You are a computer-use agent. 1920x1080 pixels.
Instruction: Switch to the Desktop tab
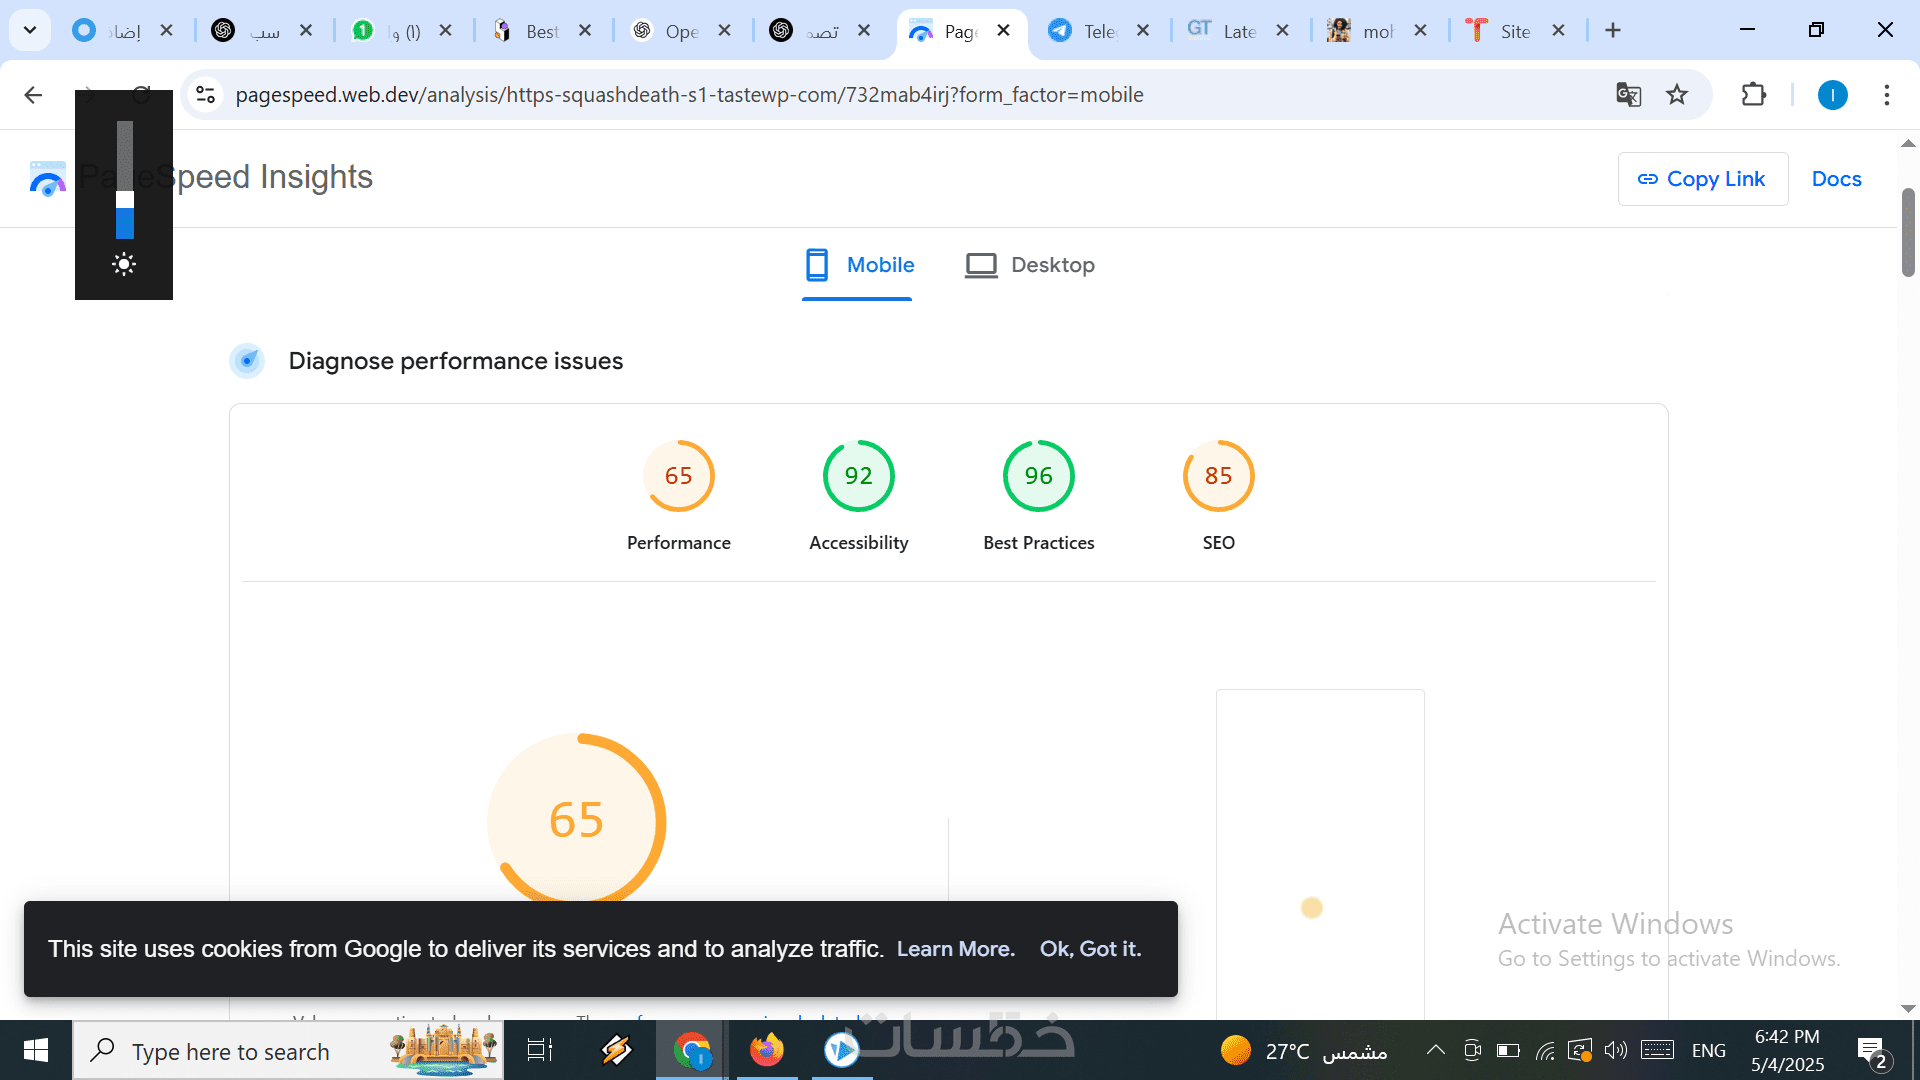coord(1030,265)
